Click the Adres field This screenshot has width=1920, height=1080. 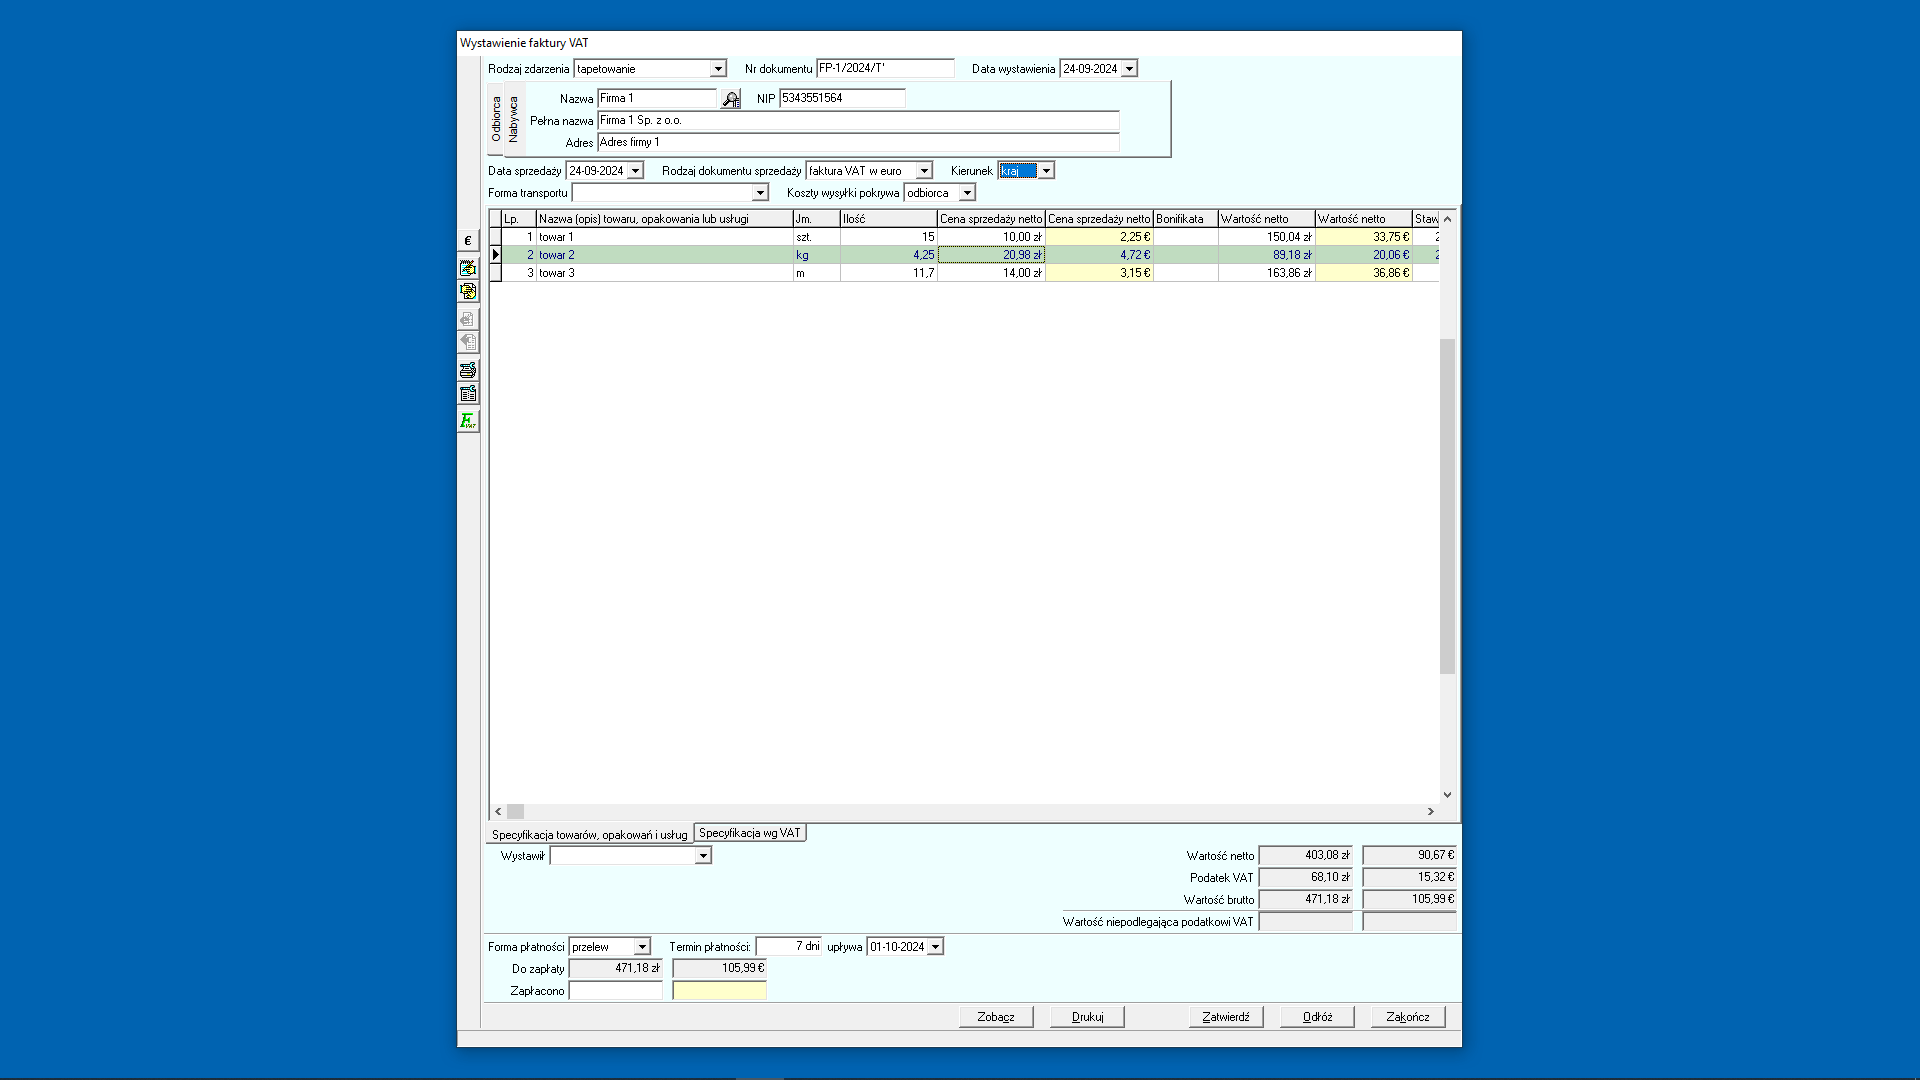click(858, 142)
